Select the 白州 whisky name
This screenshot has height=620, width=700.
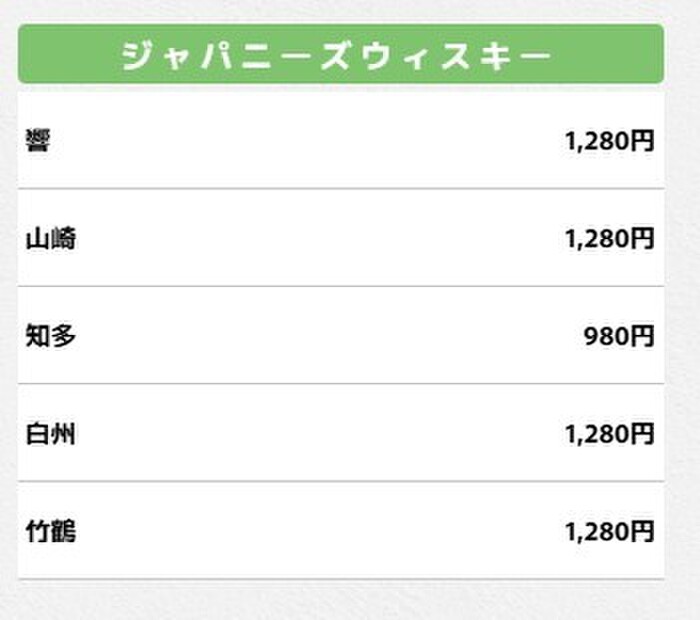pyautogui.click(x=50, y=433)
